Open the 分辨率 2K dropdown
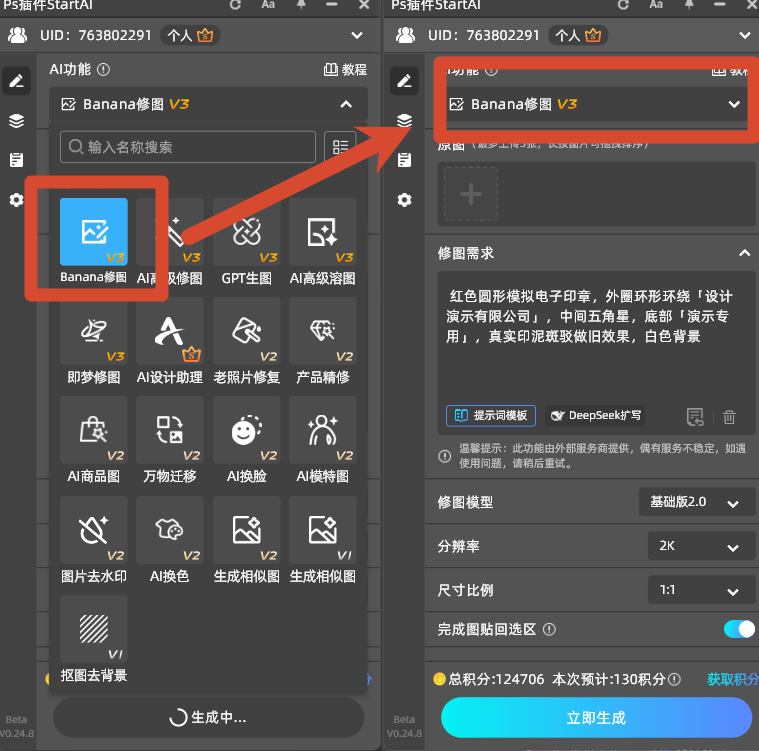The width and height of the screenshot is (759, 751). tap(701, 546)
